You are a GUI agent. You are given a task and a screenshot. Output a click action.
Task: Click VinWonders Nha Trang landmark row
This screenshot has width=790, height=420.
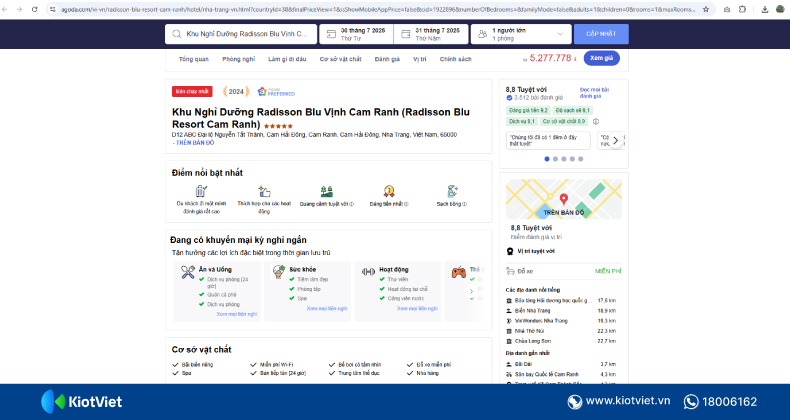pos(561,321)
